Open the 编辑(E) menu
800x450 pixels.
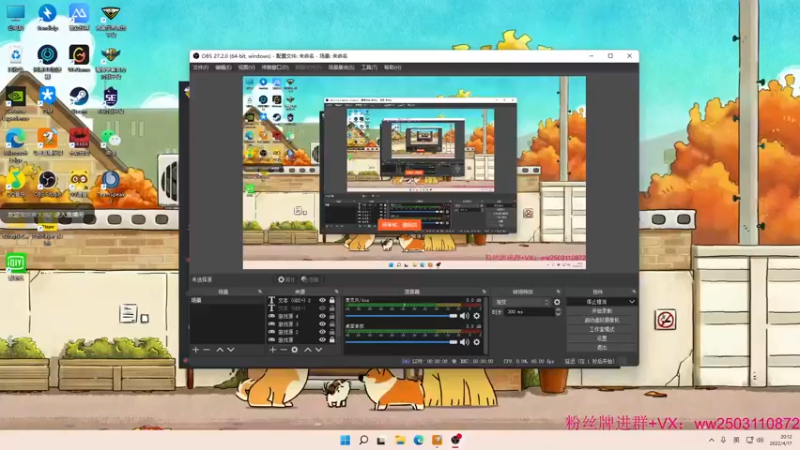[223, 67]
